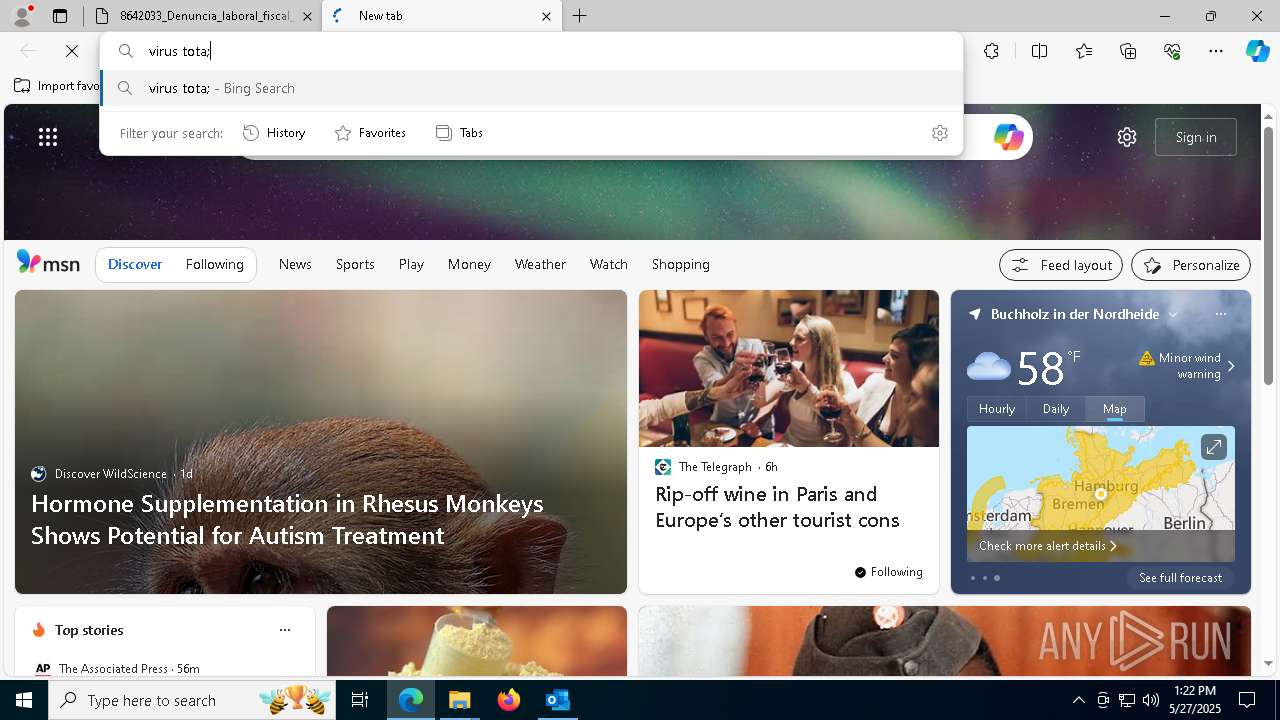The width and height of the screenshot is (1280, 720).
Task: Filter search by Tabs
Action: coord(459,133)
